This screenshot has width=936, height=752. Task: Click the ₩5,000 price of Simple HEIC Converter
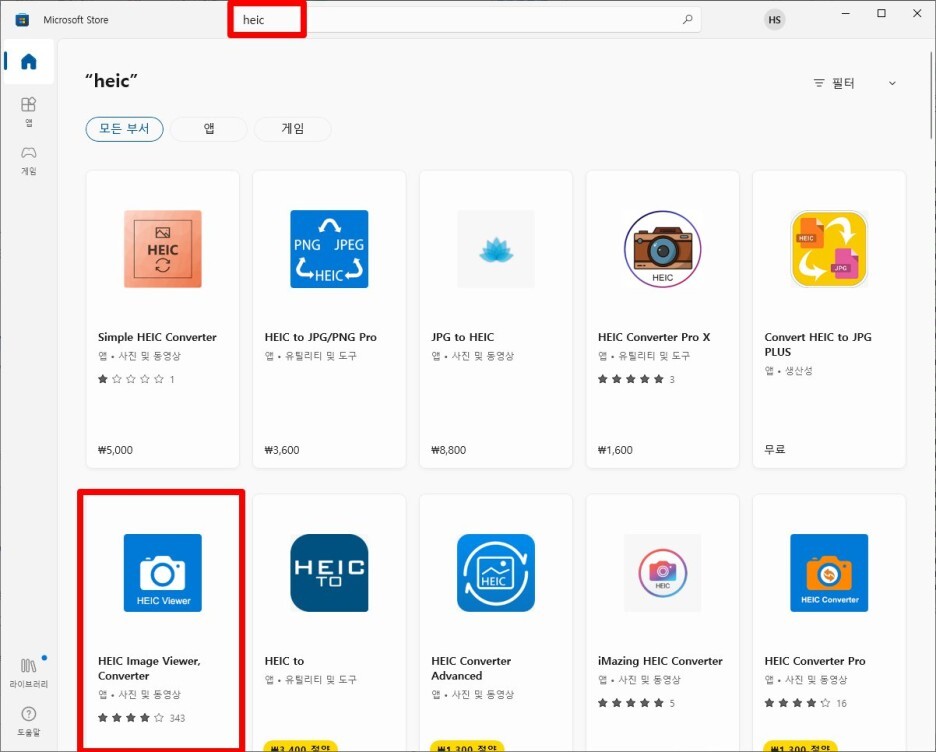(115, 450)
